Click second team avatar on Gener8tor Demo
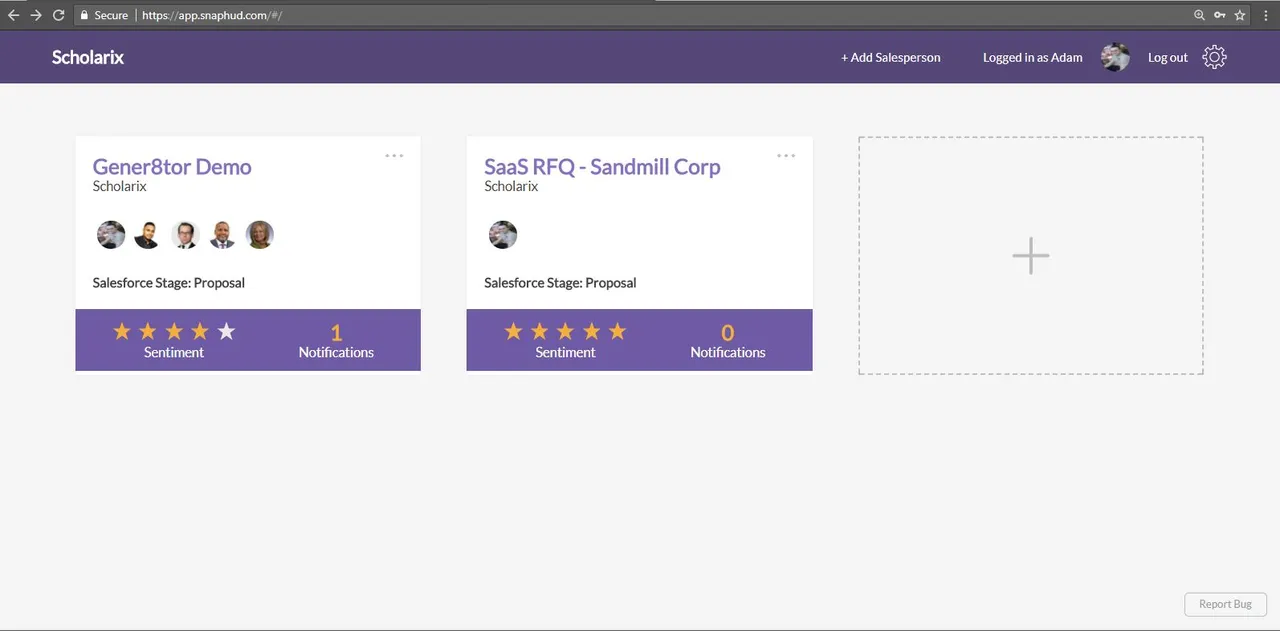1280x631 pixels. point(148,235)
